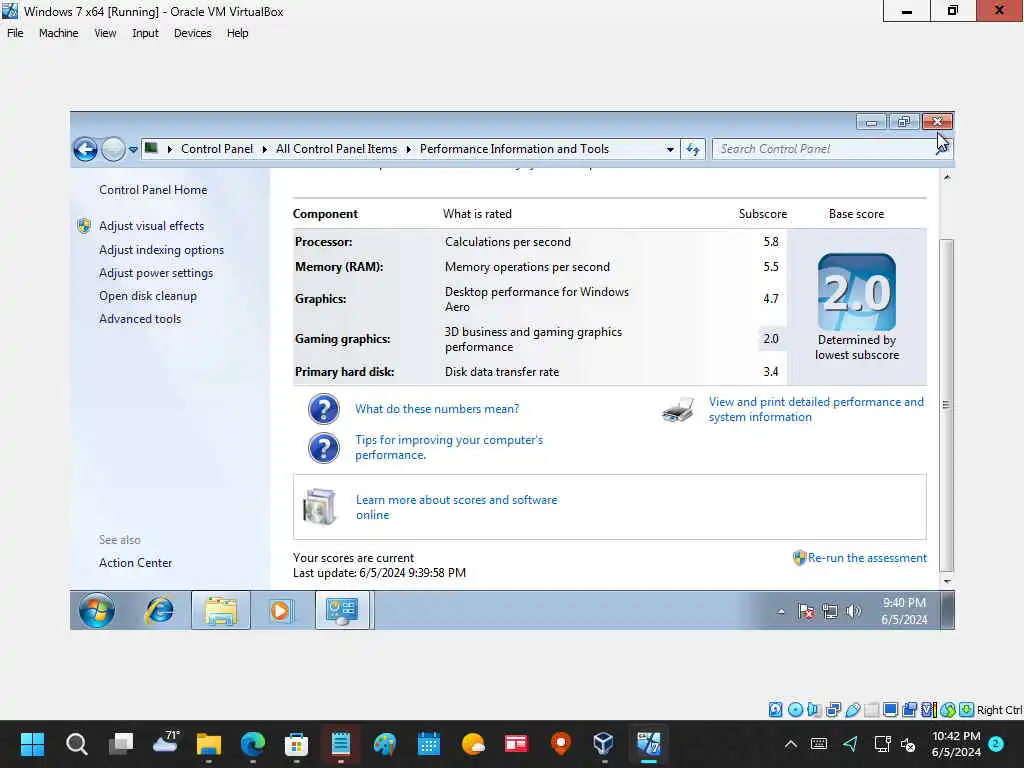Image resolution: width=1024 pixels, height=768 pixels.
Task: Open the Windows 7 Start orb
Action: 97,611
